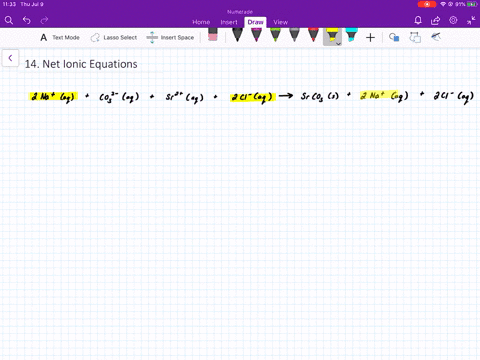Go back using the page chevron
The height and width of the screenshot is (360, 480).
10,58
